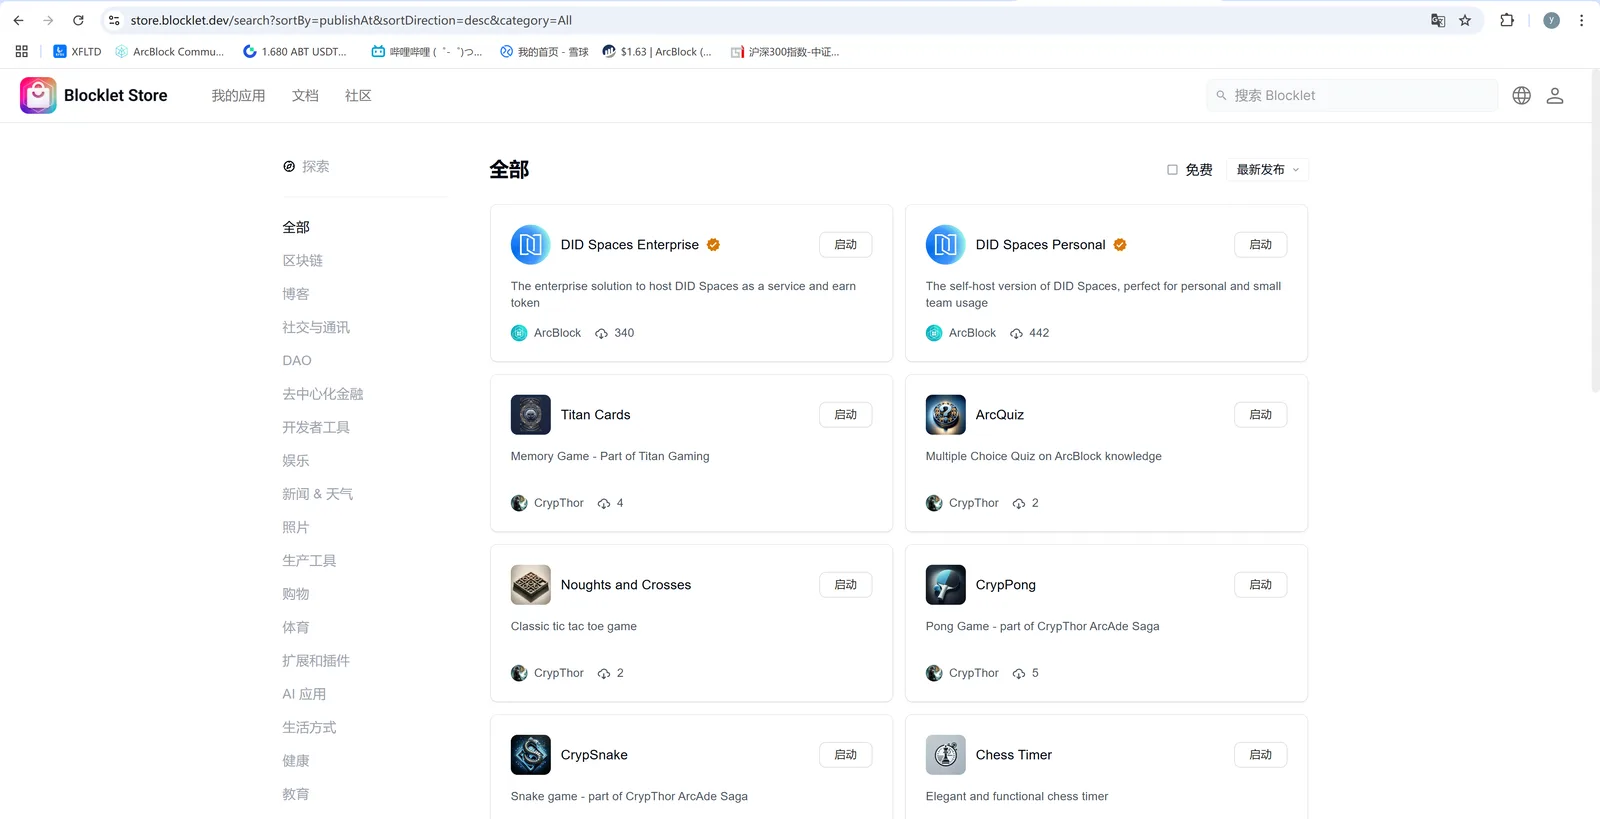Select the 娱乐 category
Screen dimensions: 1600x819
pyautogui.click(x=296, y=461)
